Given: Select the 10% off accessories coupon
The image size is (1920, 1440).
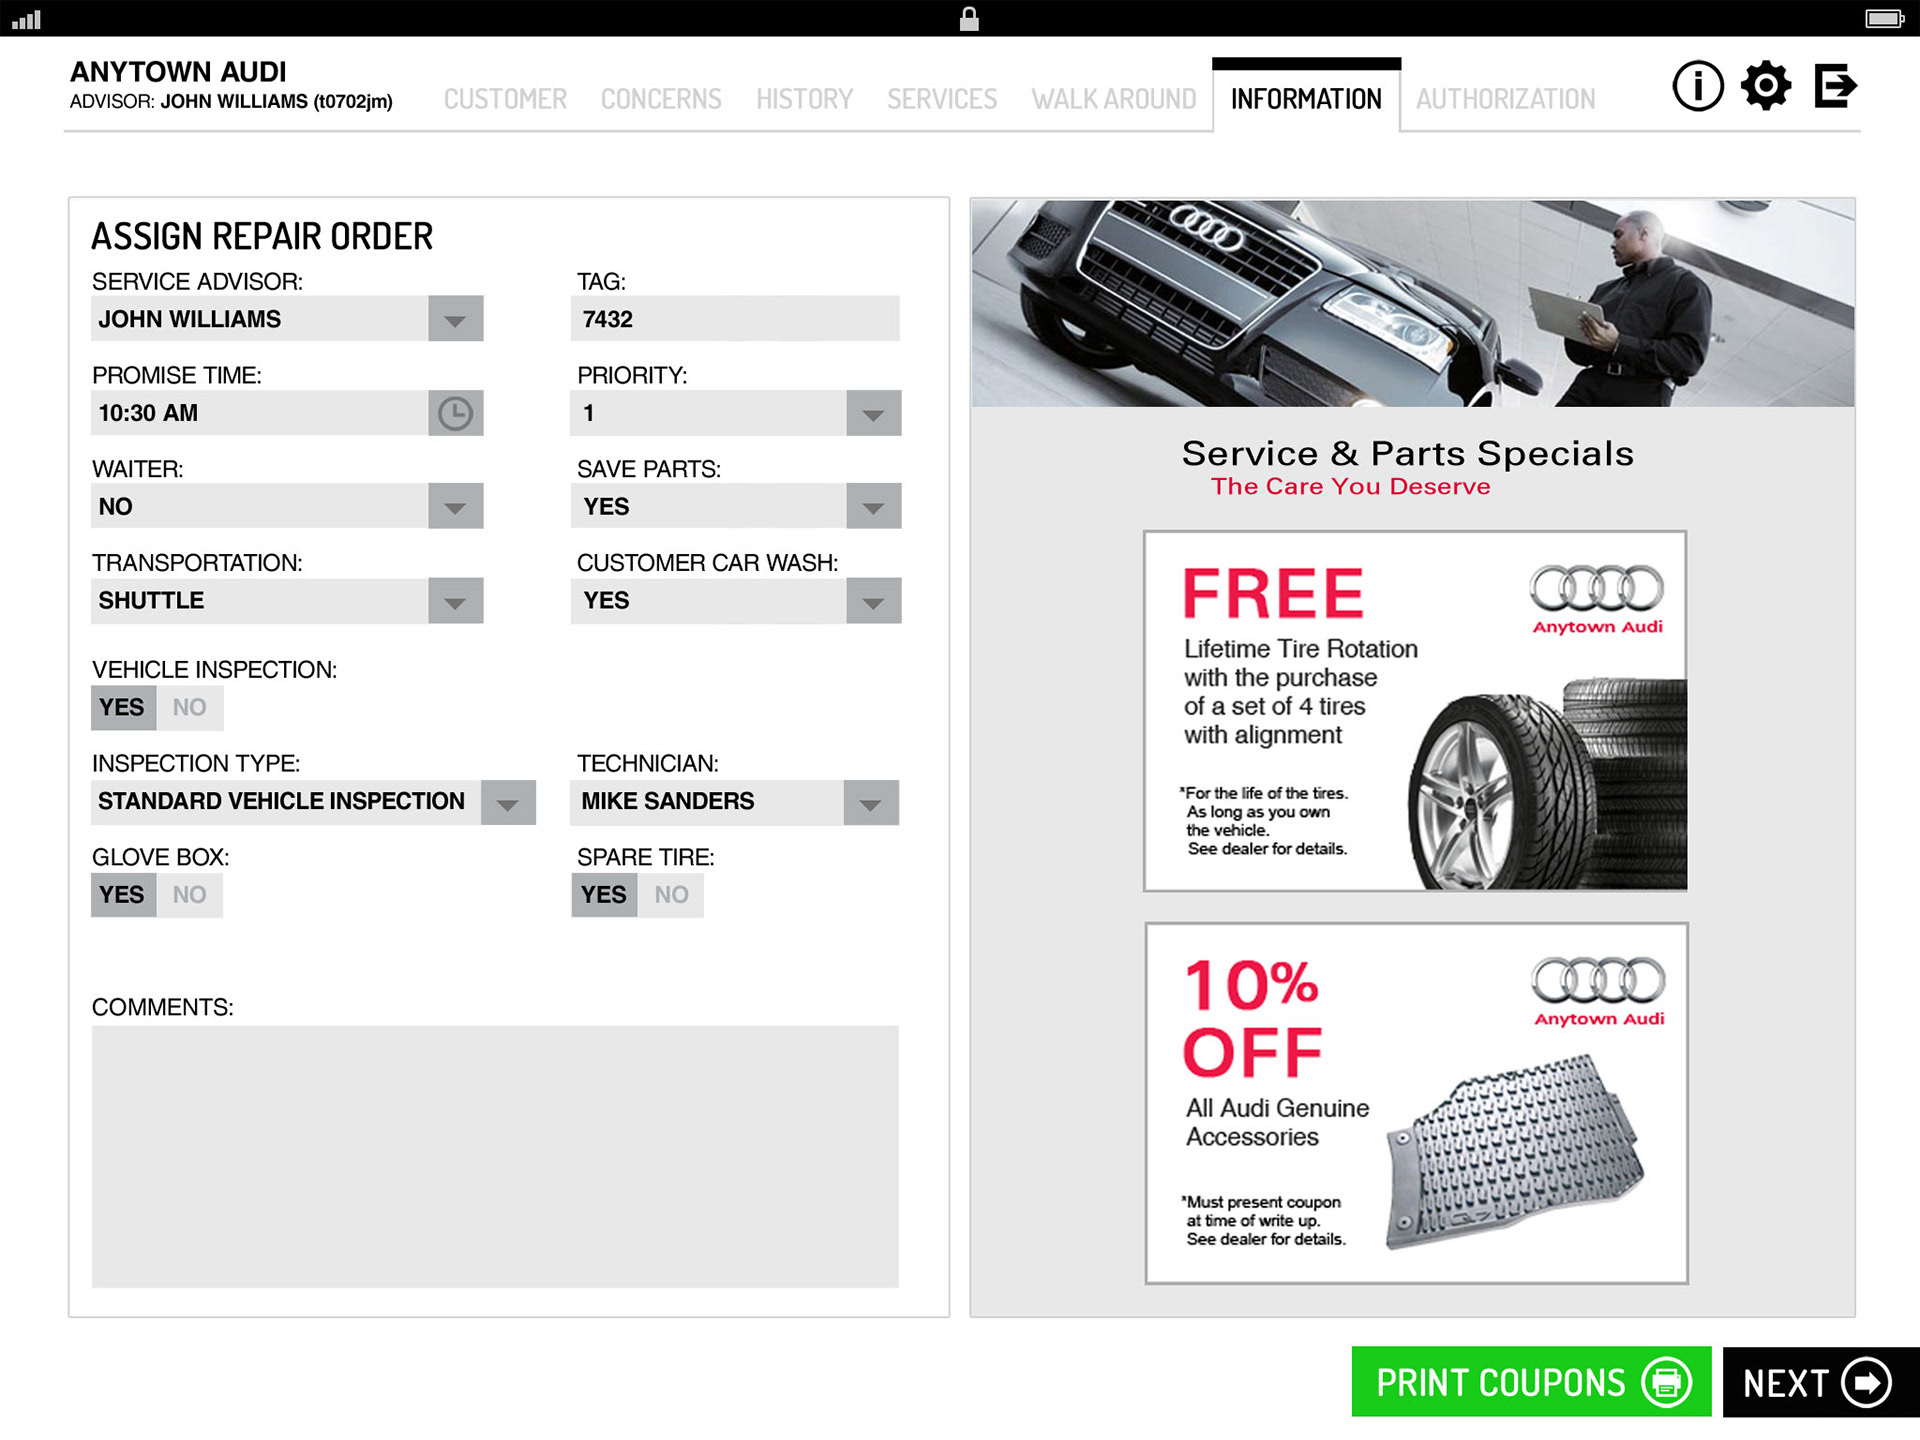Looking at the screenshot, I should click(x=1416, y=1103).
